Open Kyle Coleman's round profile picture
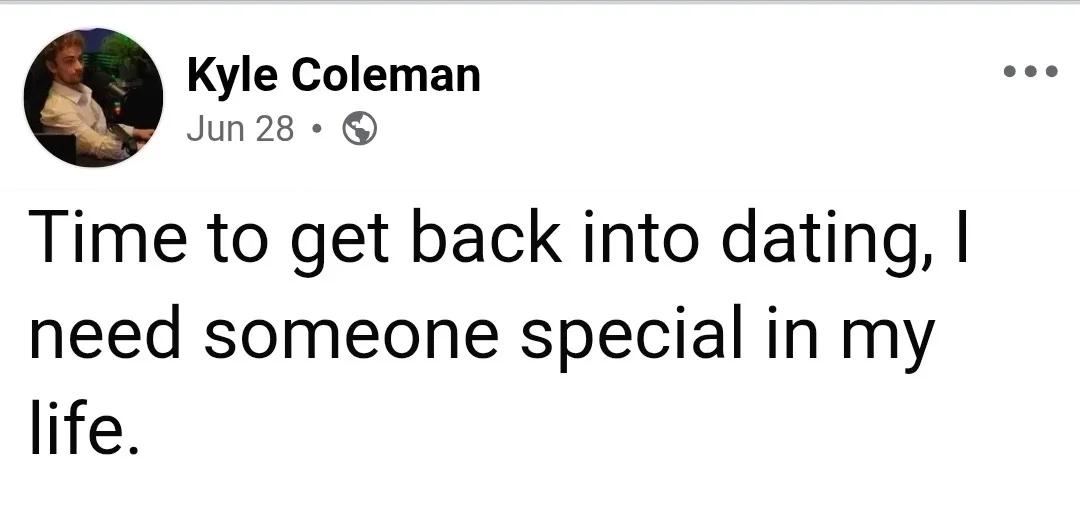This screenshot has width=1080, height=512. 93,97
